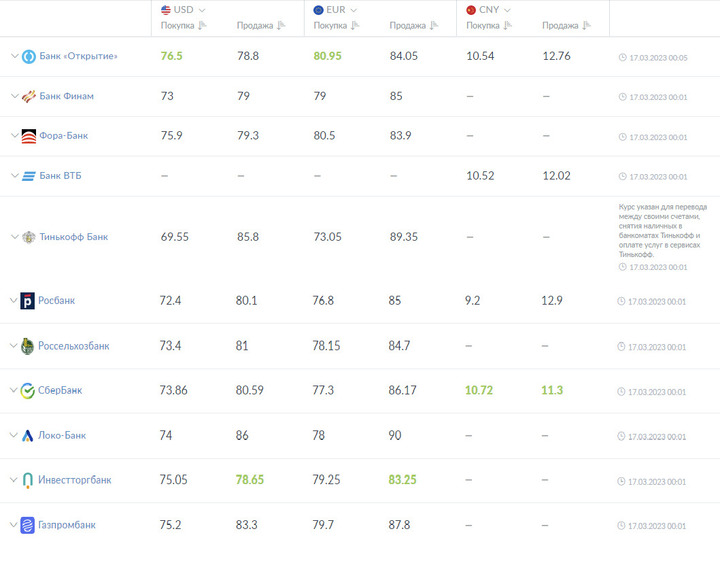Sort by EUR Покупка sort icon
Viewport: 720px width, 561px height.
point(354,25)
